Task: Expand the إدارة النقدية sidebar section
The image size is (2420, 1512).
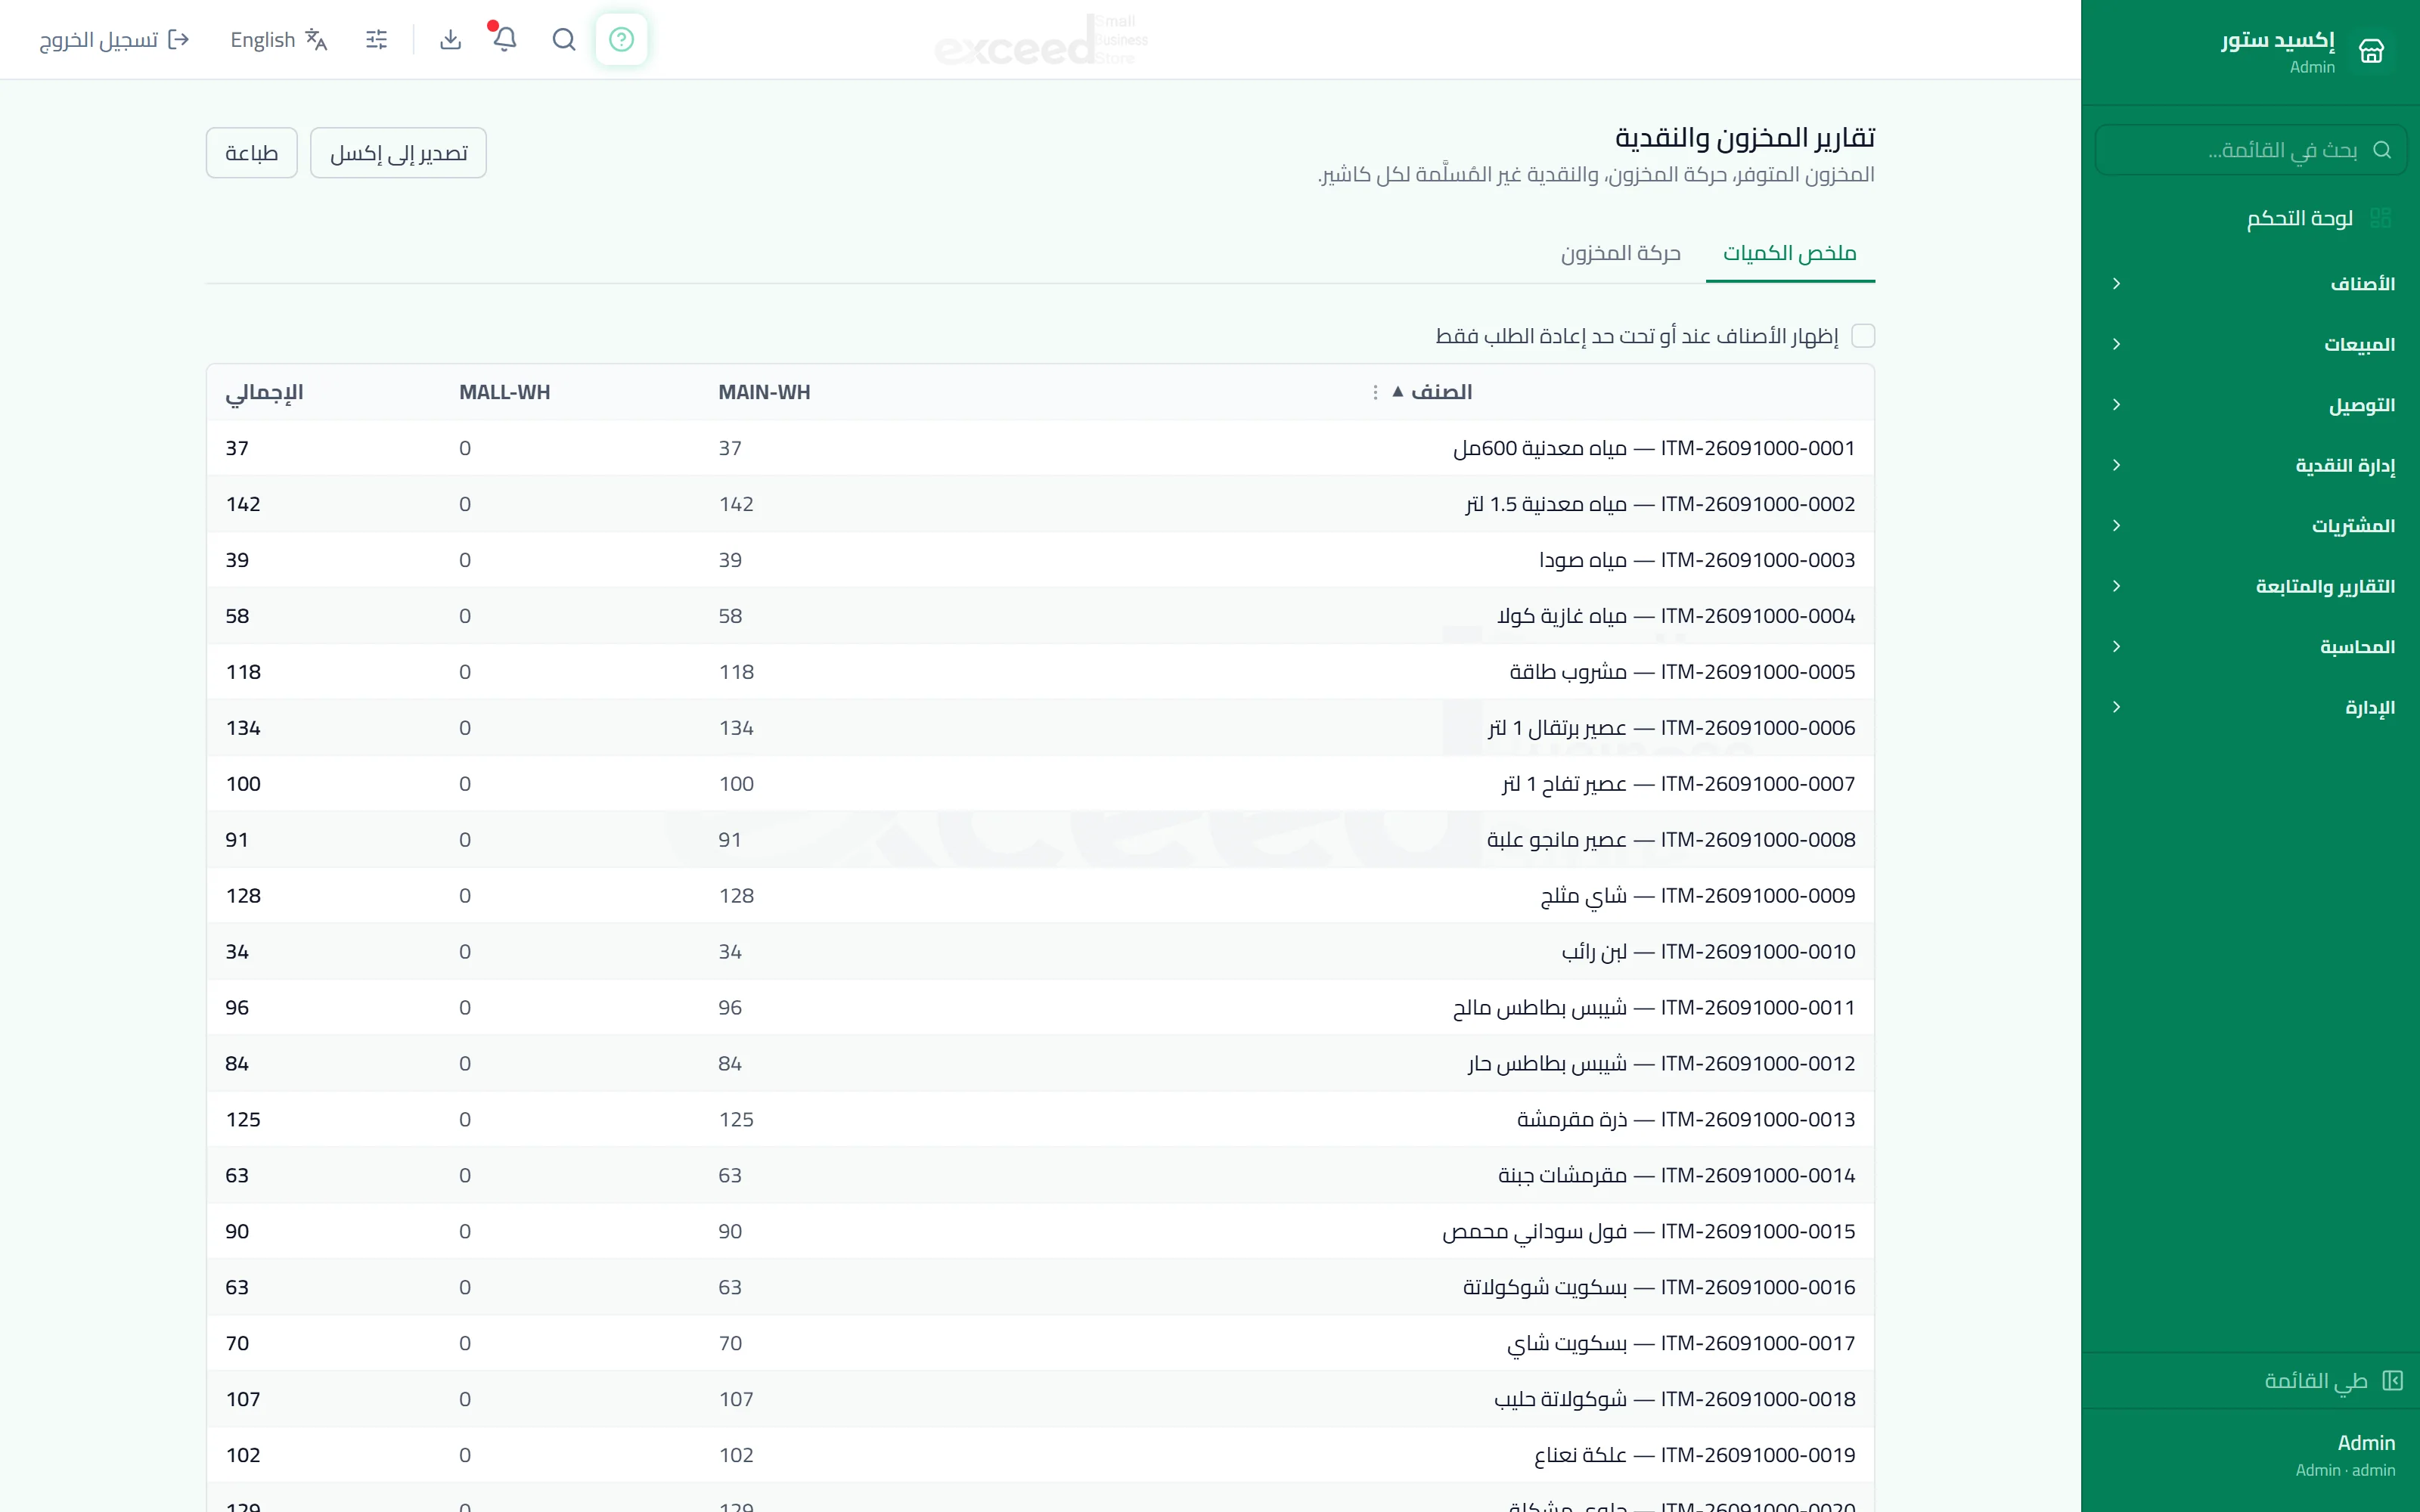Action: (x=2250, y=465)
